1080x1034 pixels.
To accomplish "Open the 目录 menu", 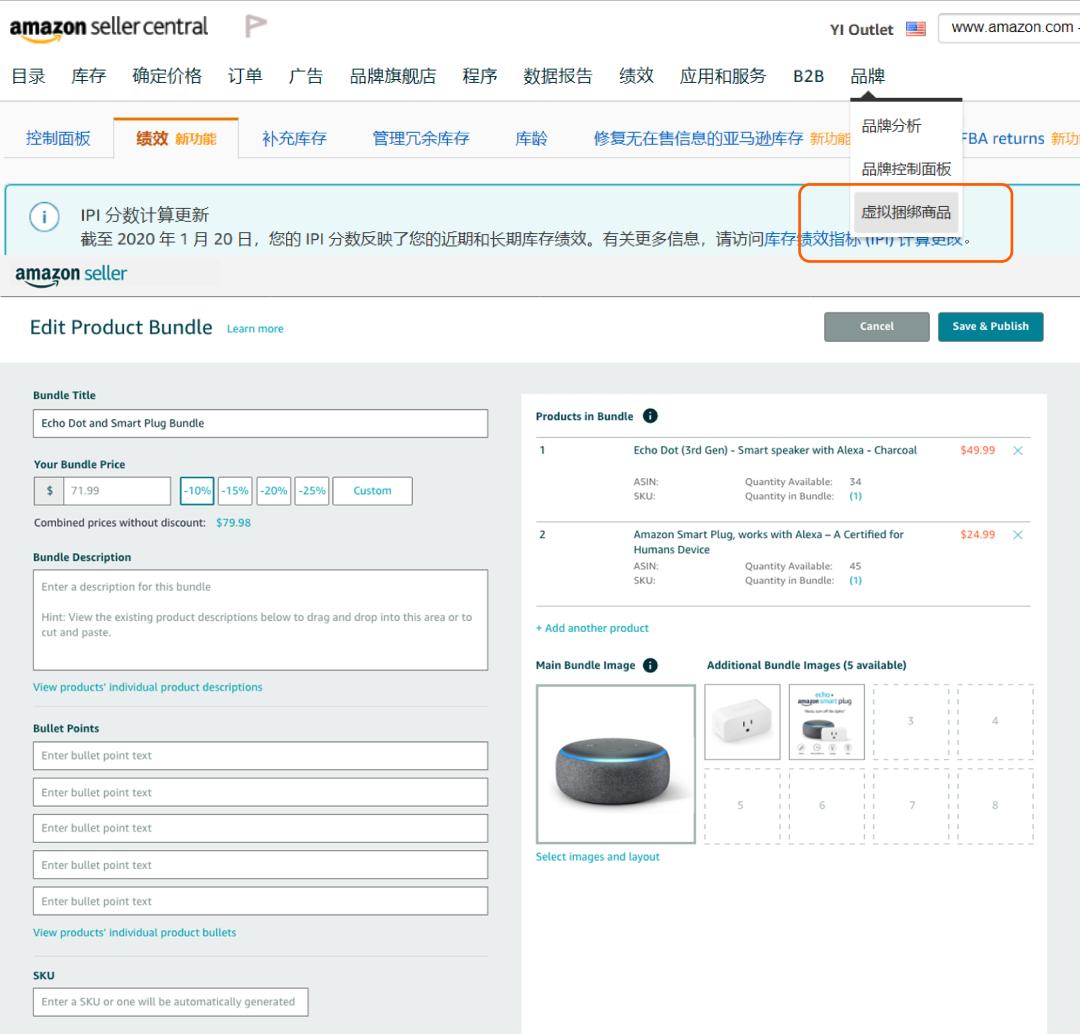I will click(x=28, y=76).
